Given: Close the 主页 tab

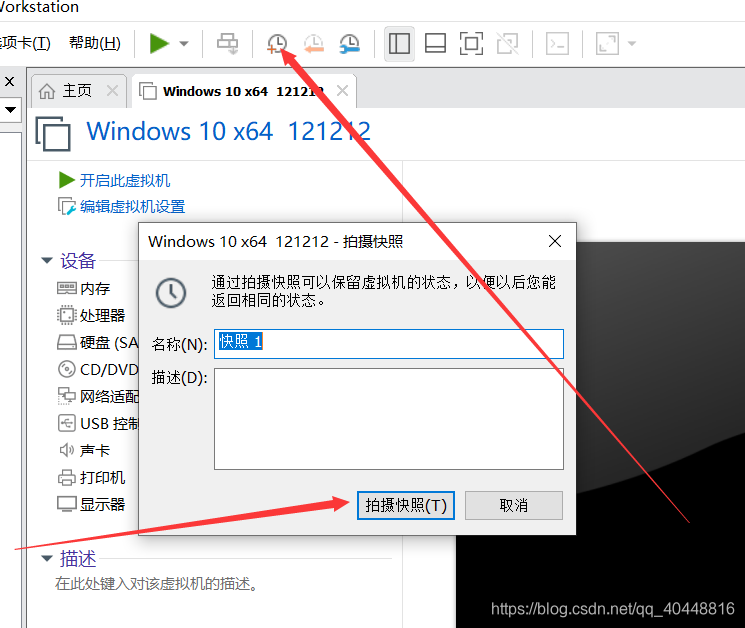Looking at the screenshot, I should point(113,90).
